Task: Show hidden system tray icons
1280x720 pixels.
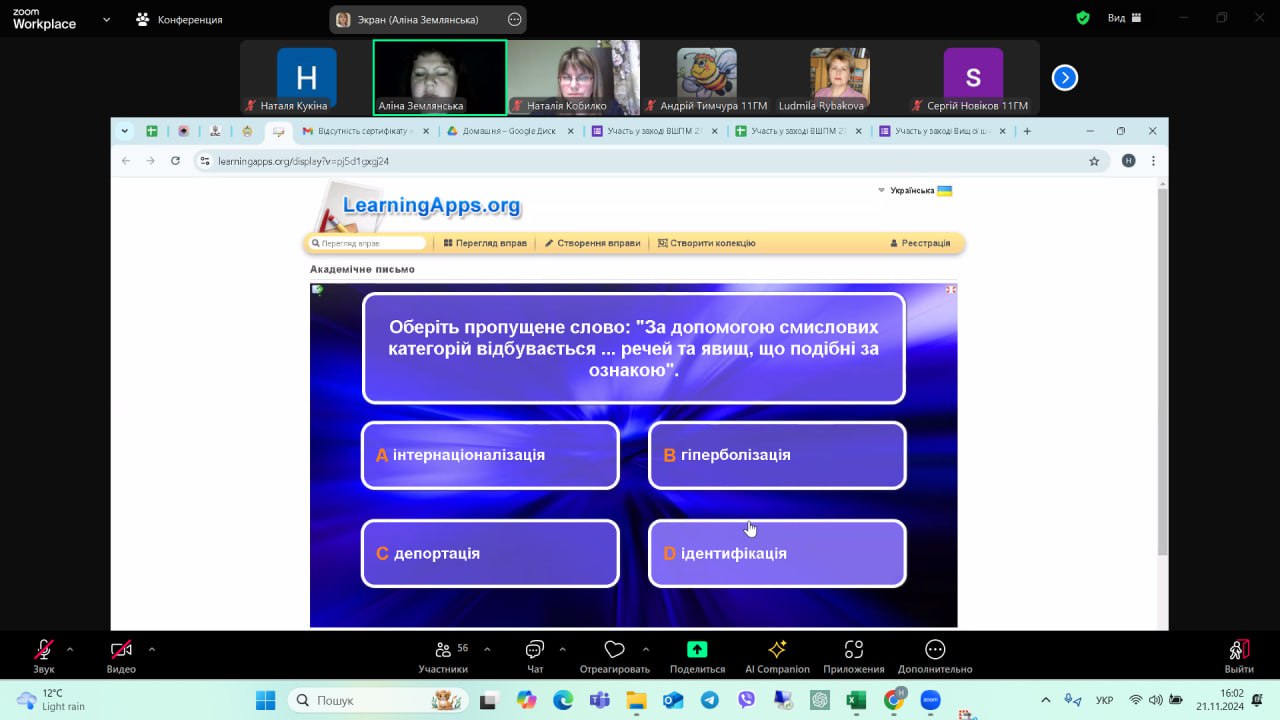Action: click(1046, 700)
